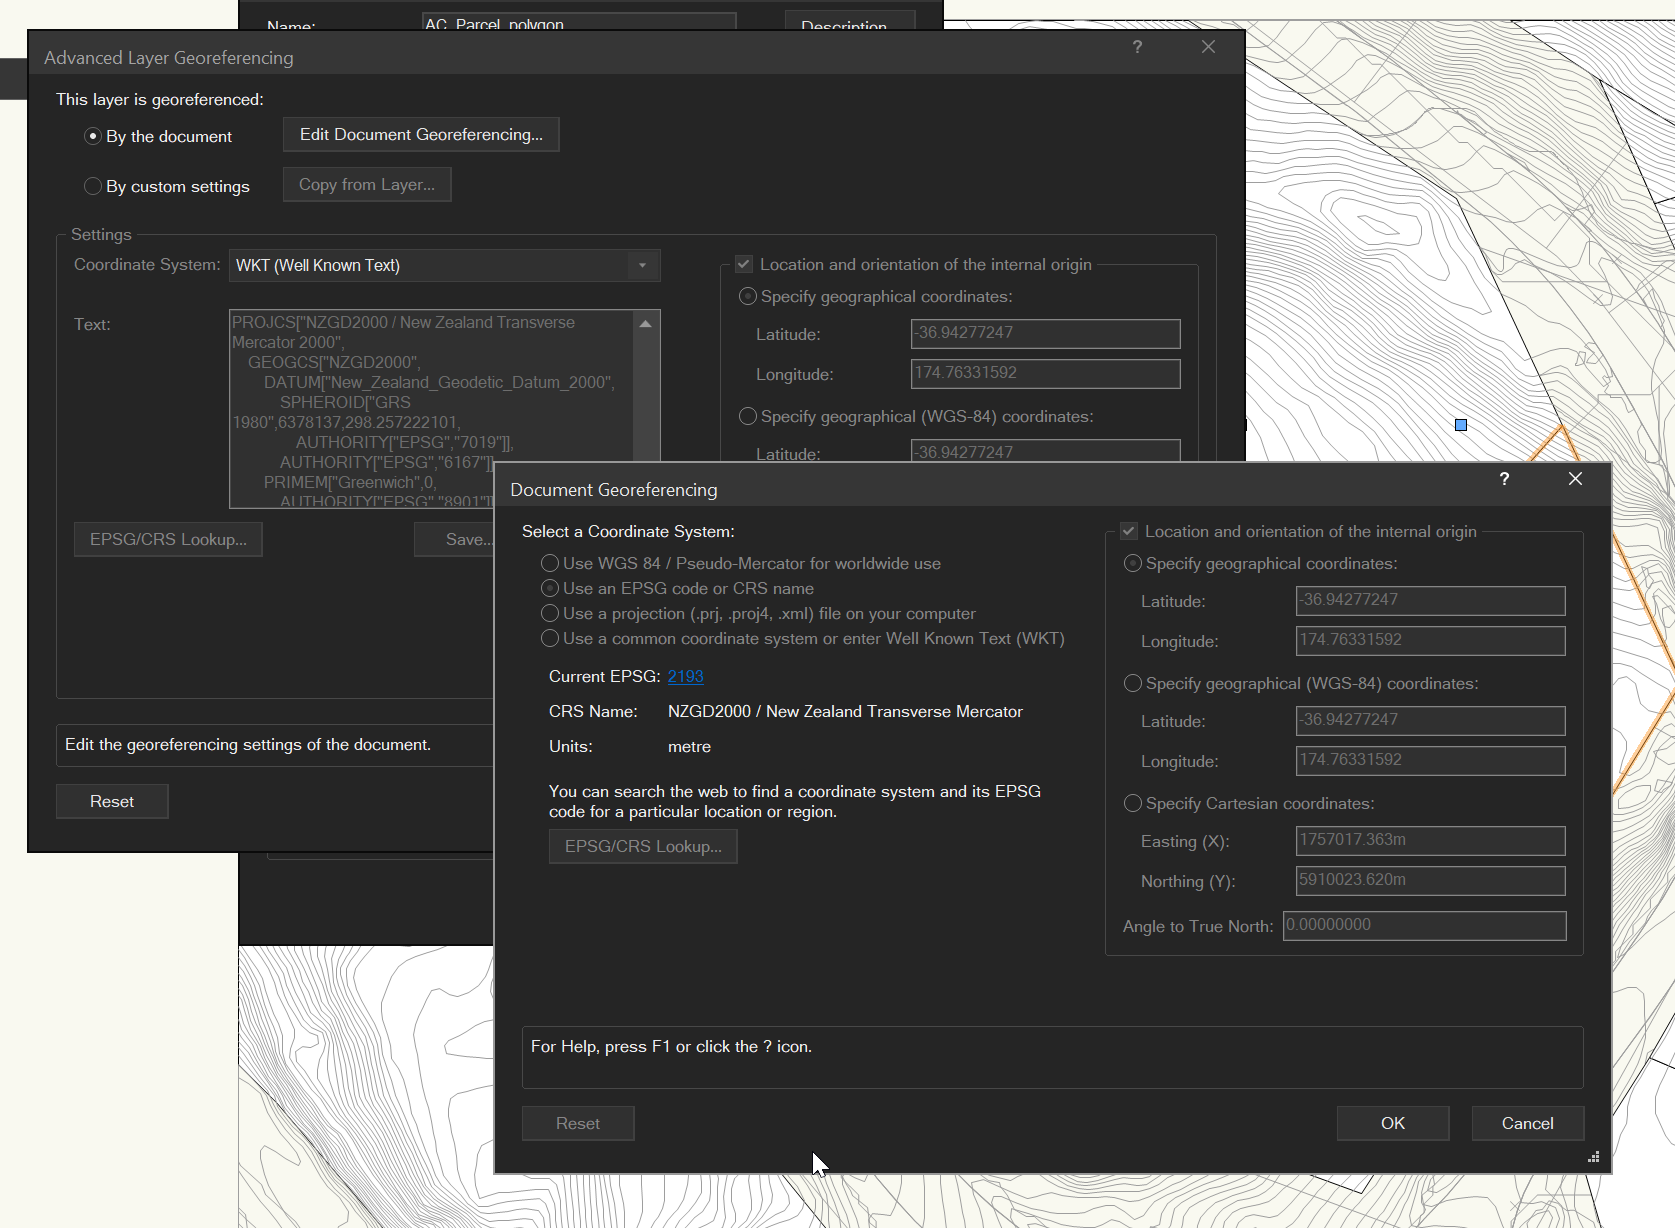Select the blue square handle on map
The width and height of the screenshot is (1675, 1228).
pyautogui.click(x=1461, y=425)
